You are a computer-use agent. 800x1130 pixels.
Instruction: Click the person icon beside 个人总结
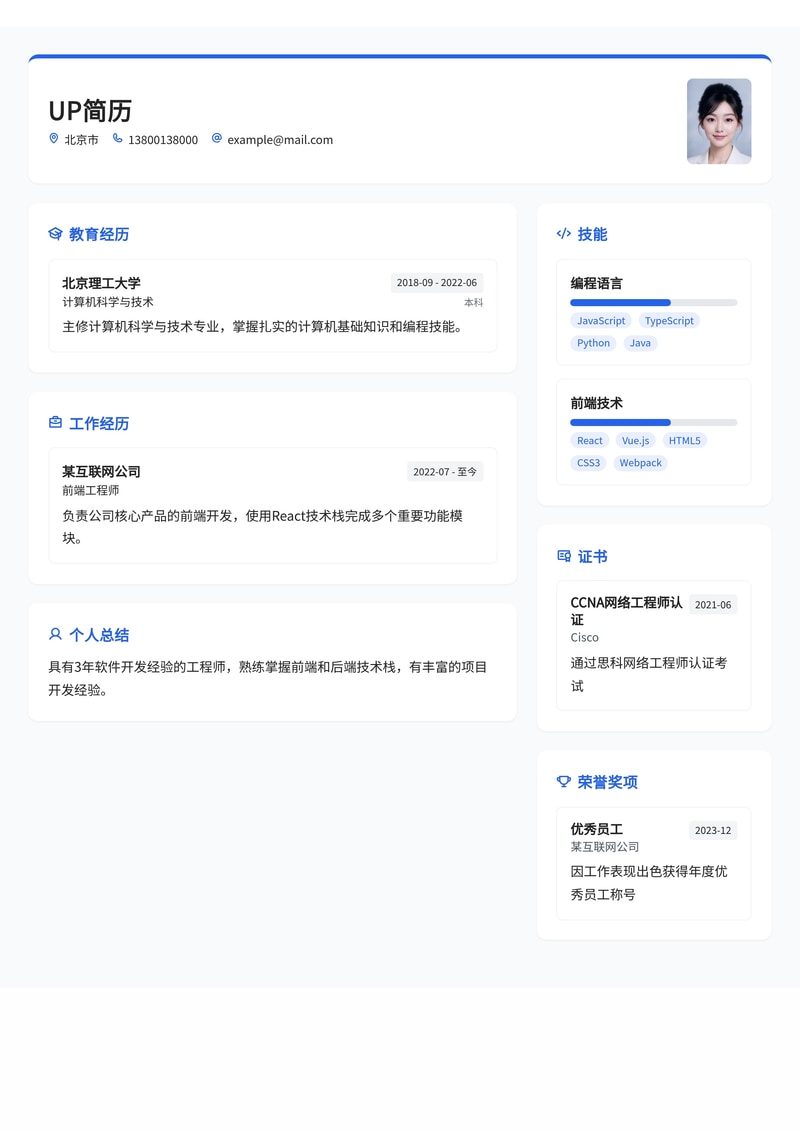point(55,634)
